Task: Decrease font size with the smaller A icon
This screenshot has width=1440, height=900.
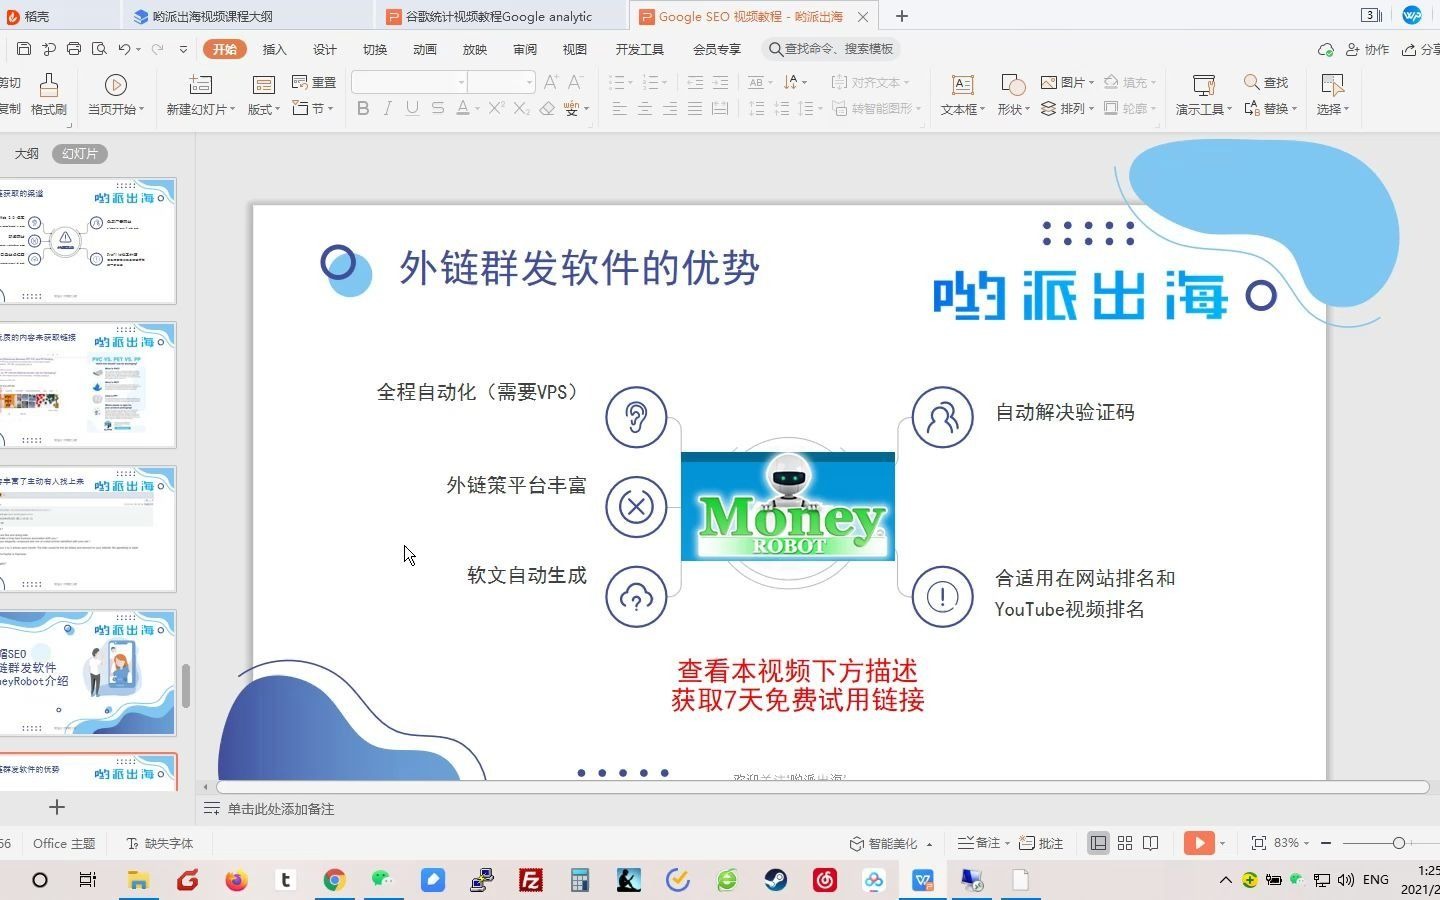Action: pos(575,82)
